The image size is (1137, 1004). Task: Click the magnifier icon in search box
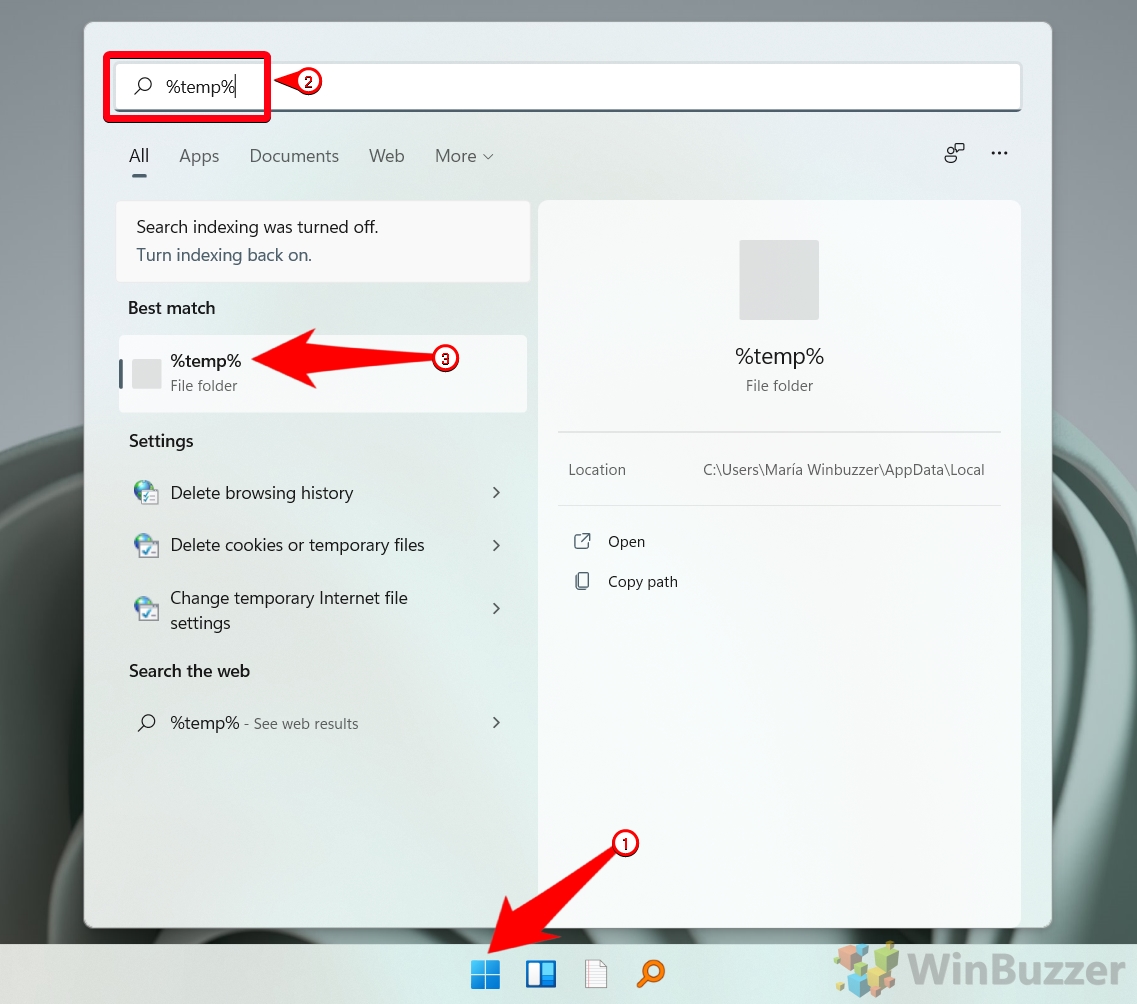(144, 86)
